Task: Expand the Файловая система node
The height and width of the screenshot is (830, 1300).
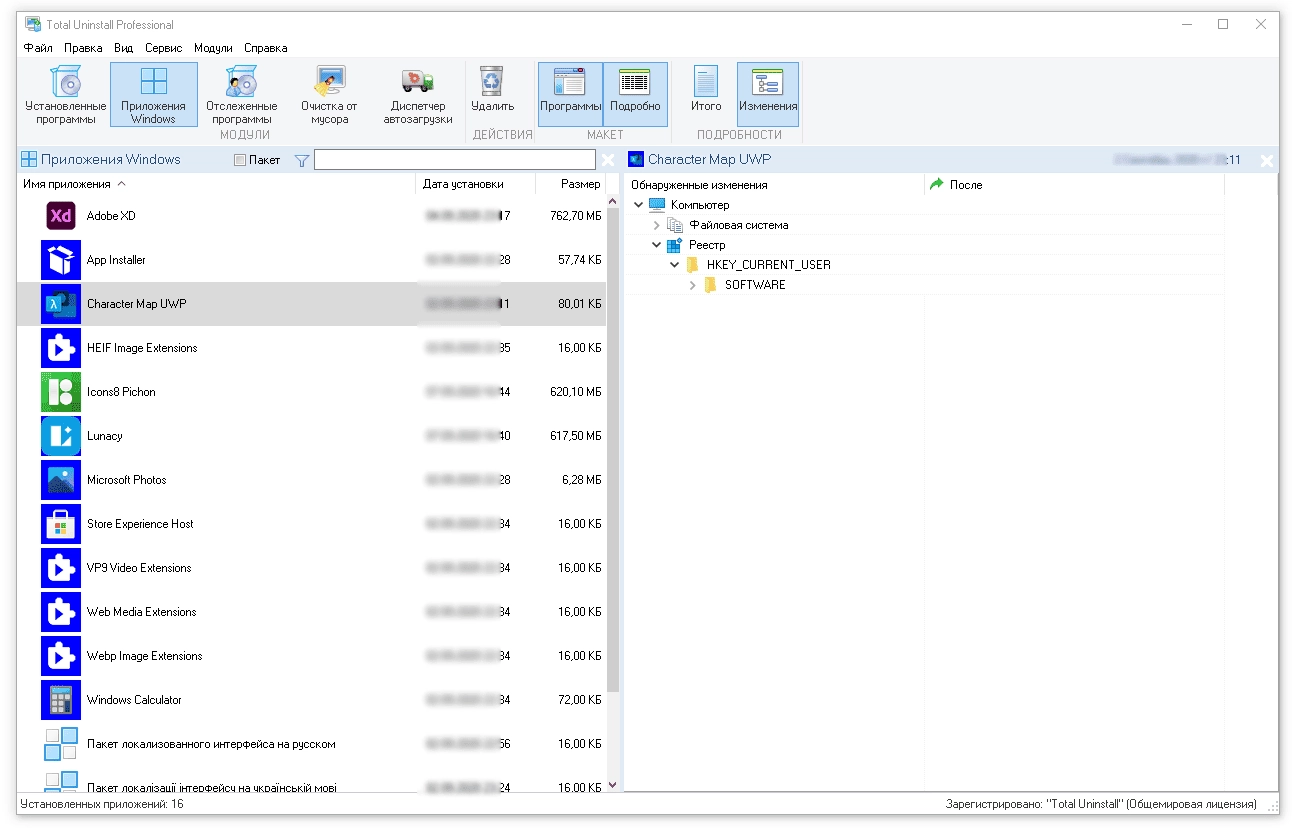Action: click(x=656, y=225)
